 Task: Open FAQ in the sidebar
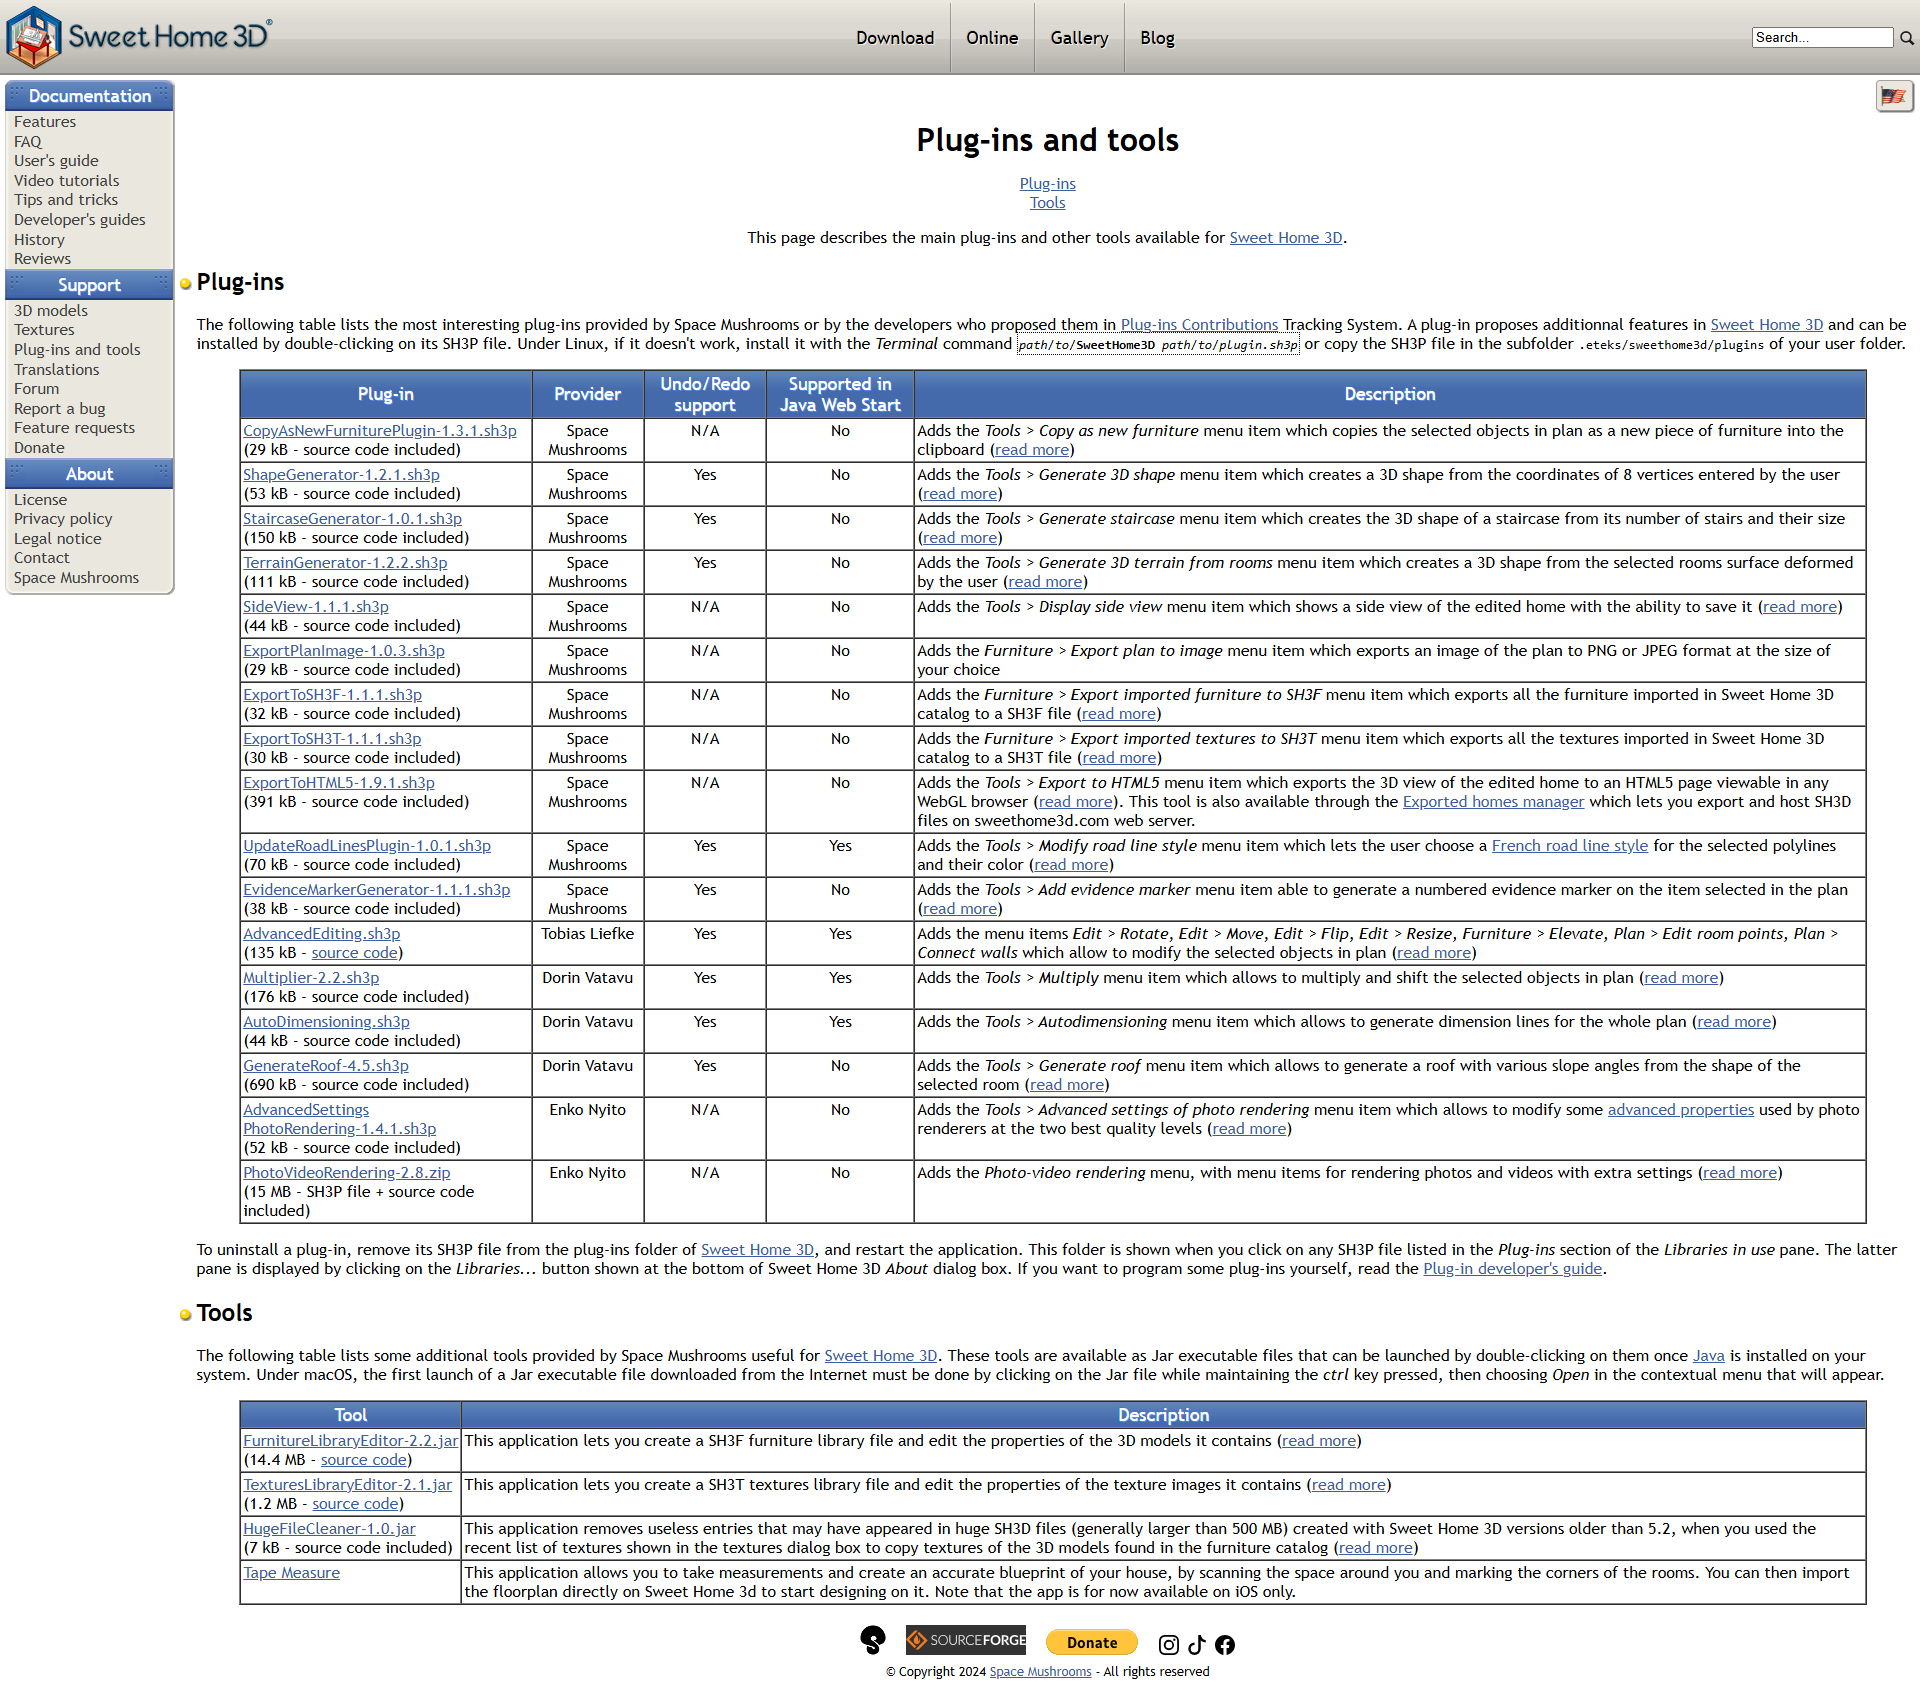point(28,141)
